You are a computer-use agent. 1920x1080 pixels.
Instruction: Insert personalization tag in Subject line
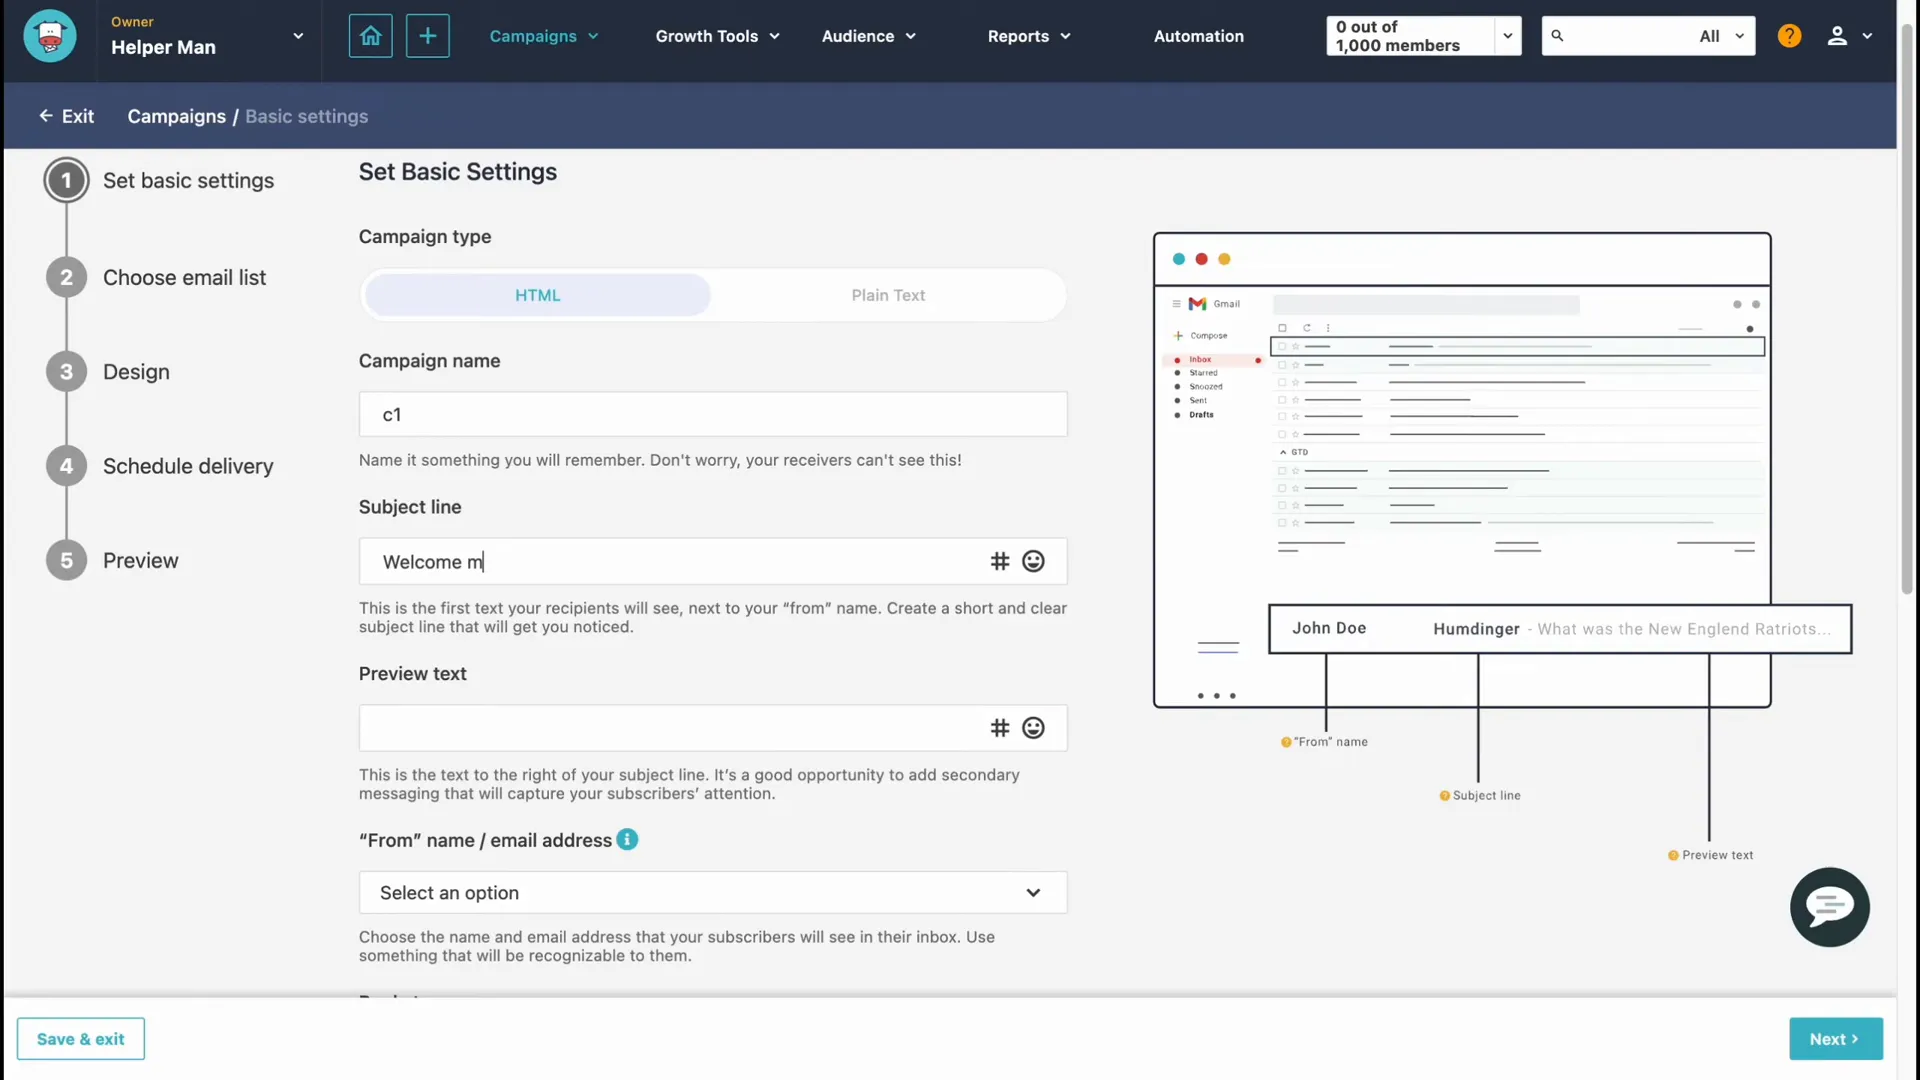tap(999, 561)
